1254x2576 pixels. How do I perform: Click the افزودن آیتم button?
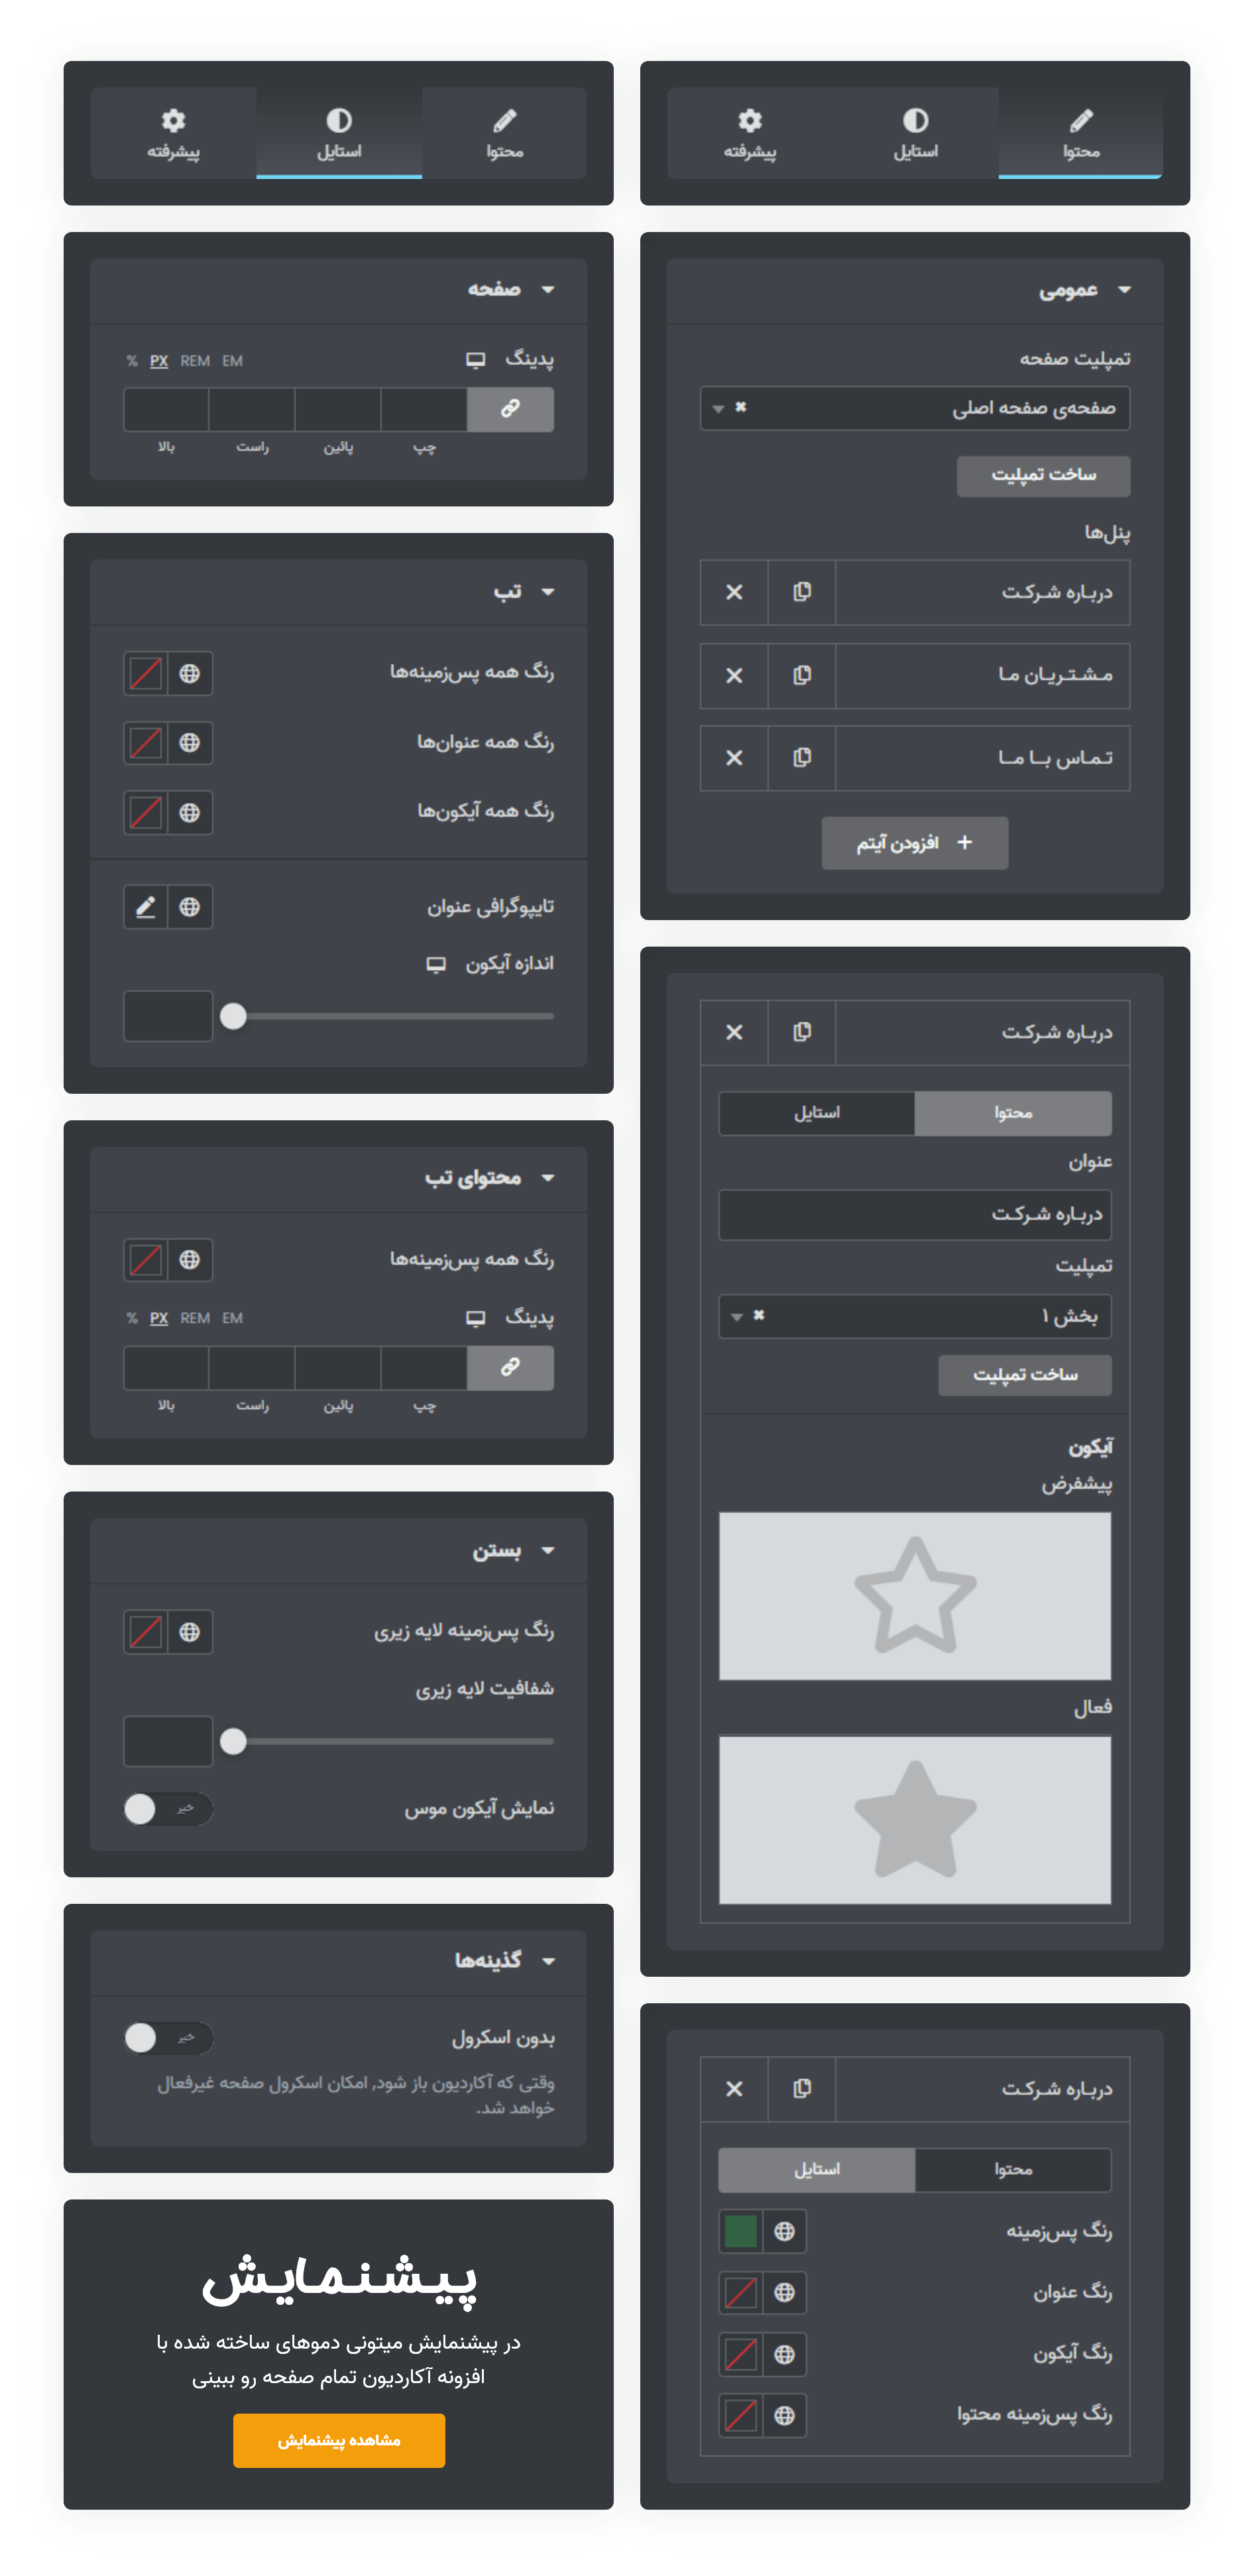pos(915,843)
